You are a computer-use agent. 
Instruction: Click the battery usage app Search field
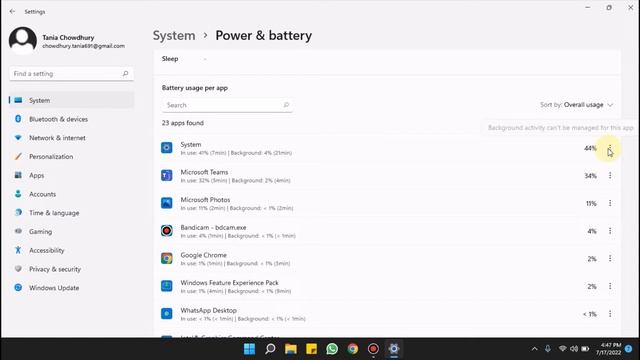pos(227,105)
